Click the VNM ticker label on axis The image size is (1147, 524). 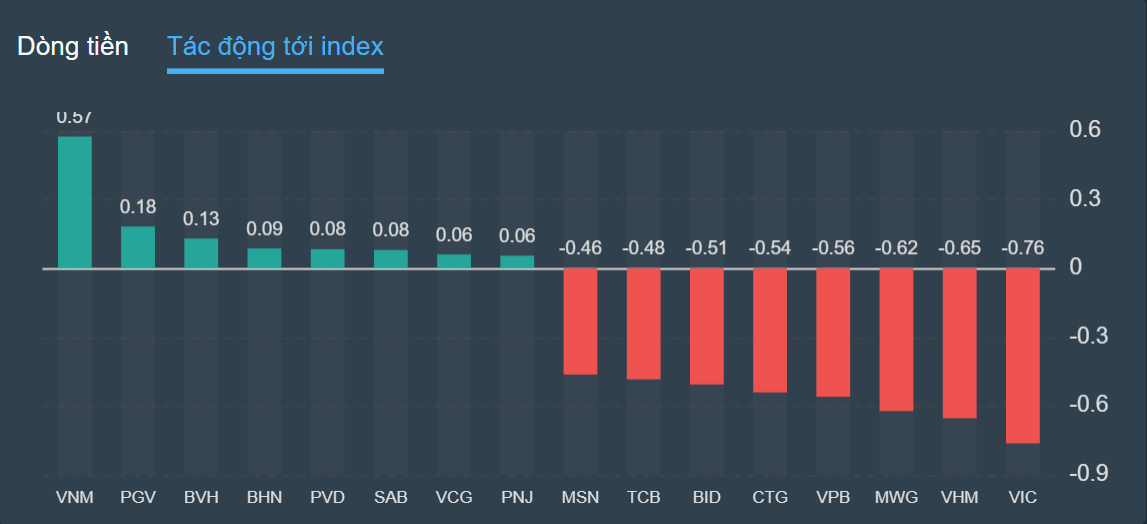(x=75, y=497)
